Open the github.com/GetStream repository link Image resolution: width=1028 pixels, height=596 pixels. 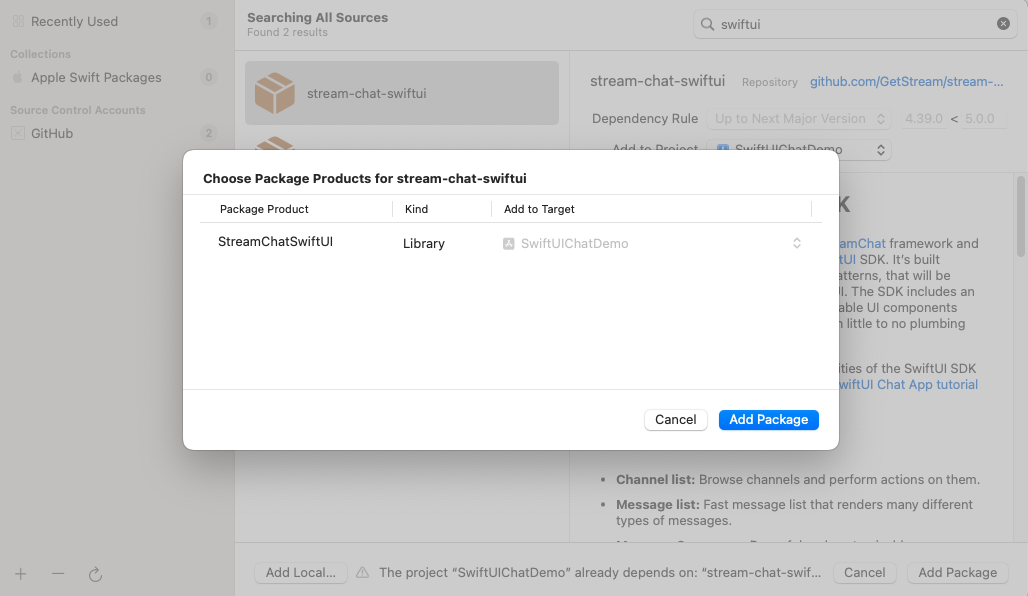pos(906,82)
